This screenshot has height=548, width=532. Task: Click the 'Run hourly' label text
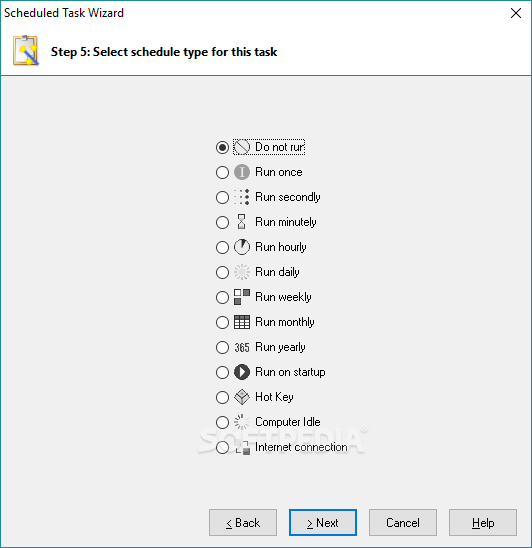[281, 247]
